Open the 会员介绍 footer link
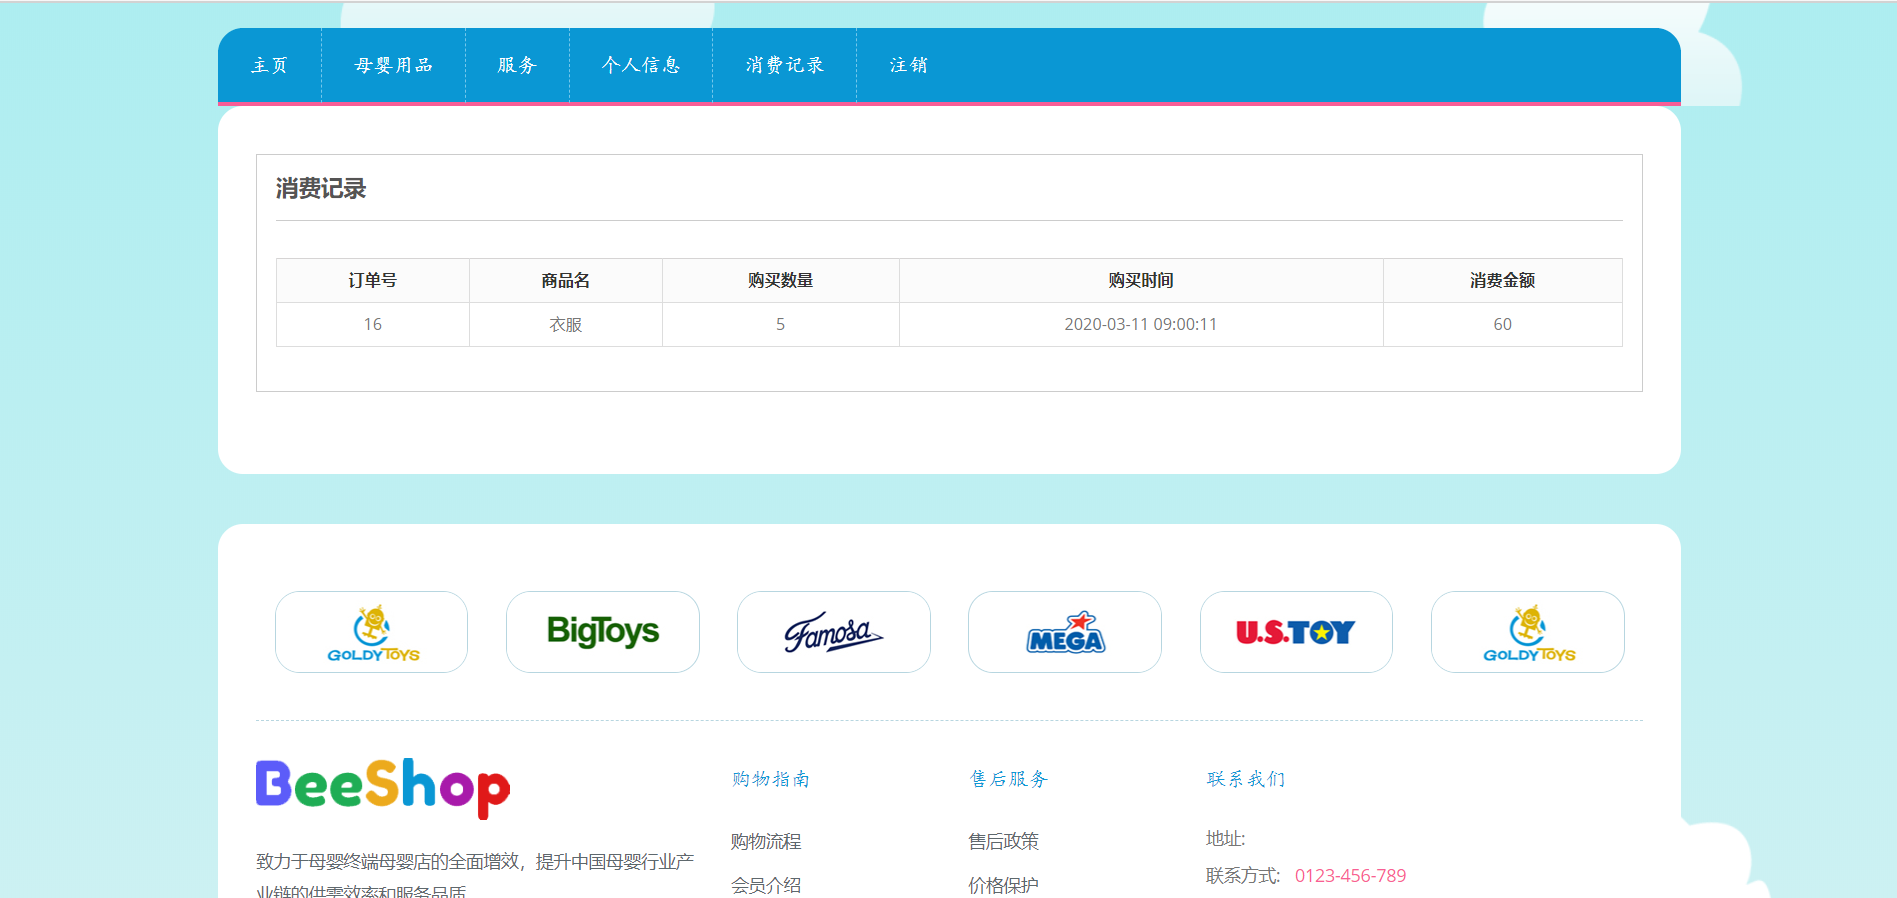The height and width of the screenshot is (898, 1897). coord(766,885)
